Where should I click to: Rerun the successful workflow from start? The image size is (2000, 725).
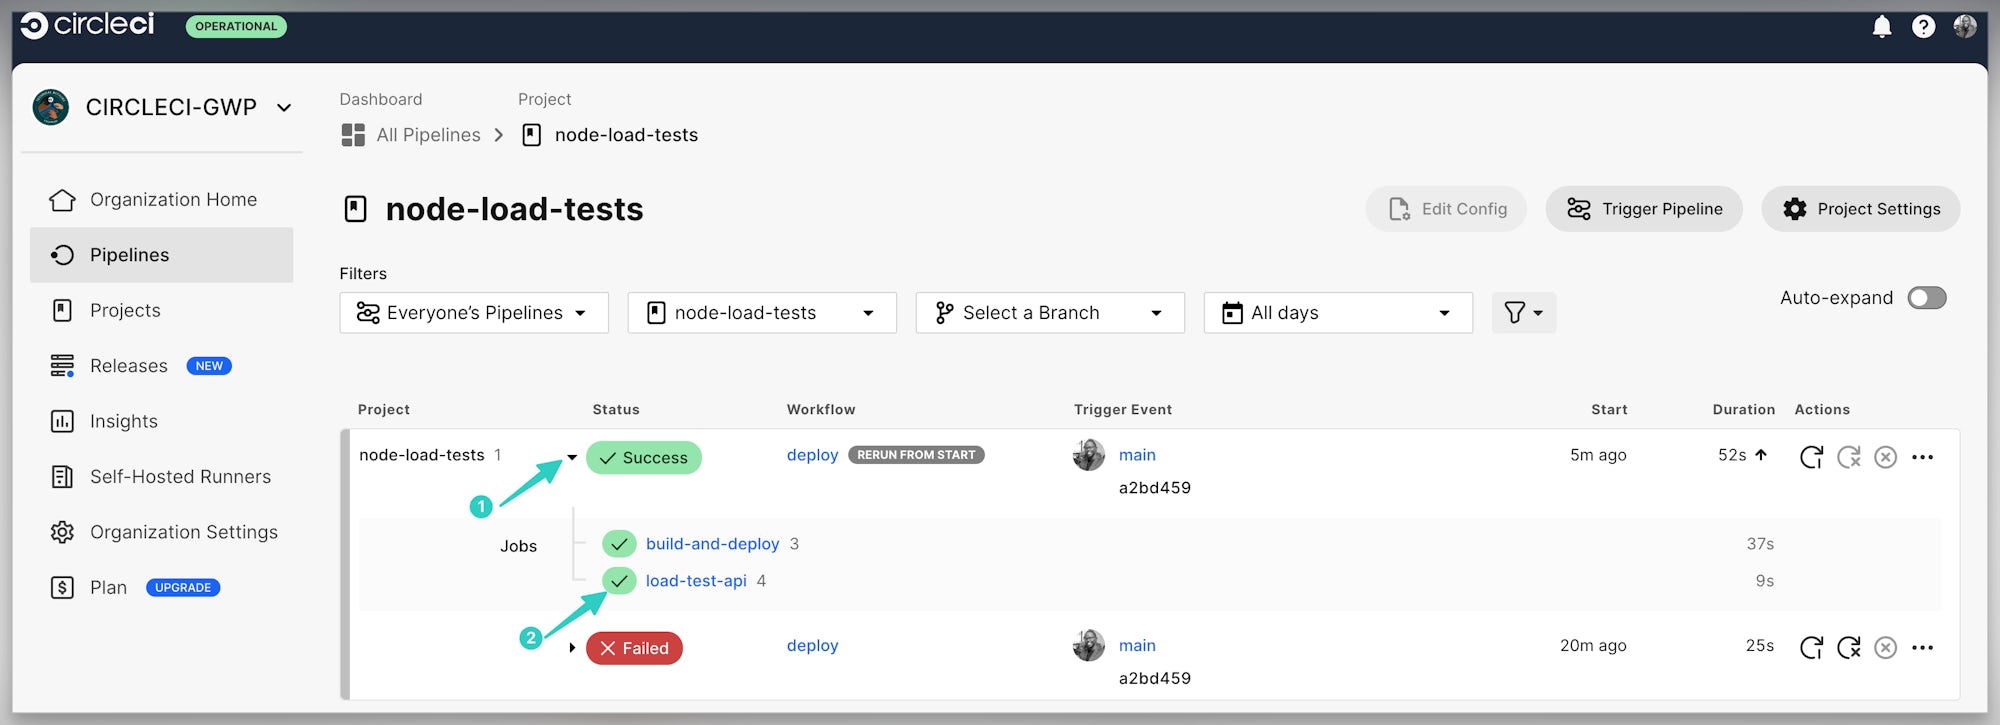click(x=1811, y=457)
